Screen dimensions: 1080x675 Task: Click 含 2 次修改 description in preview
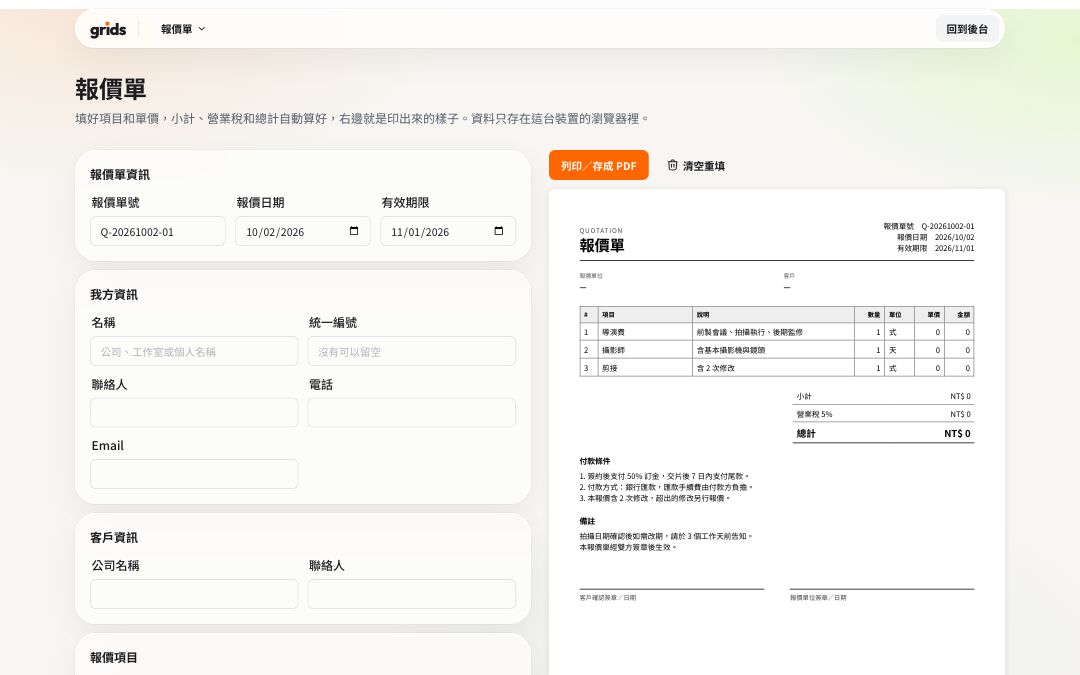716,368
